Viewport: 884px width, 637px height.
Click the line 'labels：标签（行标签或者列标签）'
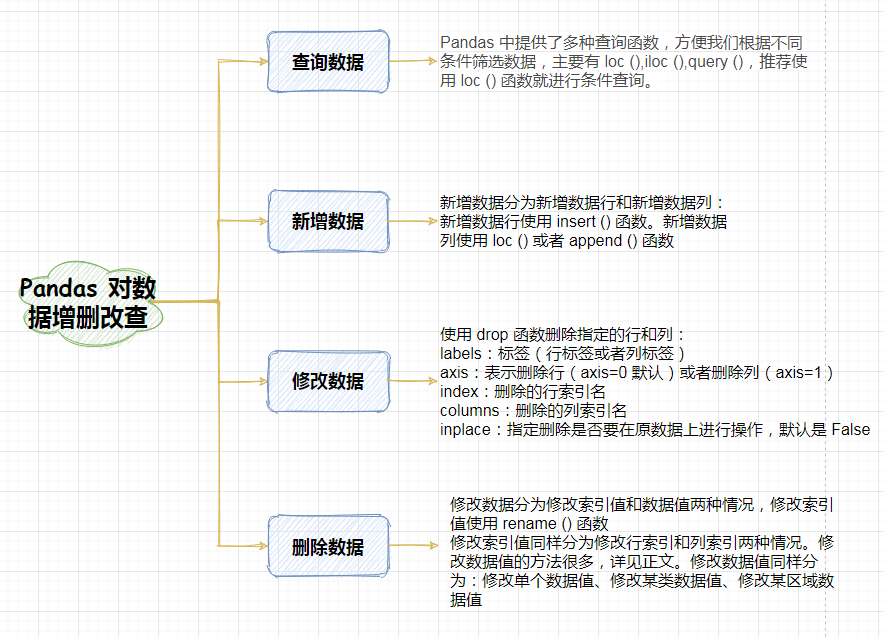[562, 353]
